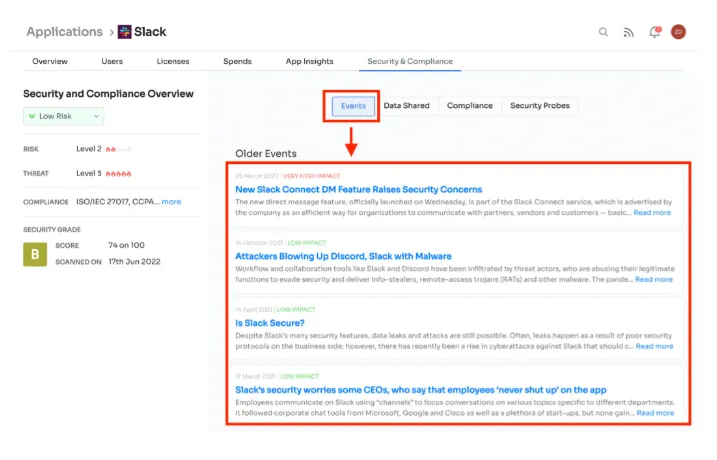Go to Applications breadcrumb
This screenshot has height=460, width=717.
pos(64,32)
